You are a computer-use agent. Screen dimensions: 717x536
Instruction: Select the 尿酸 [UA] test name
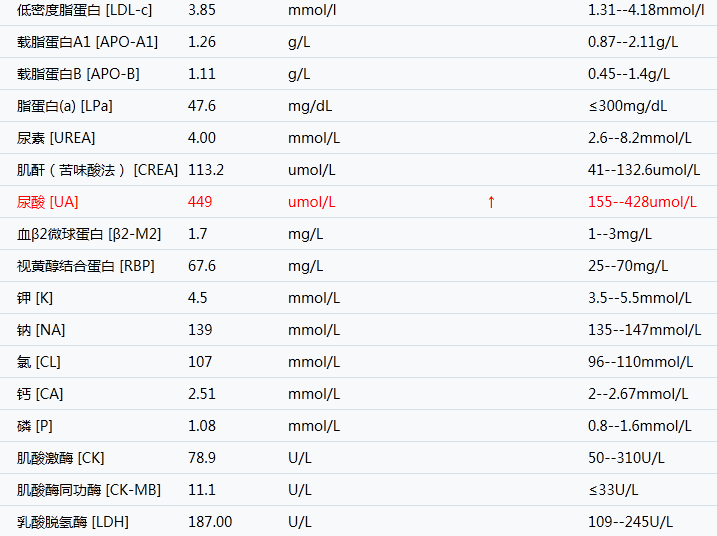[47, 202]
